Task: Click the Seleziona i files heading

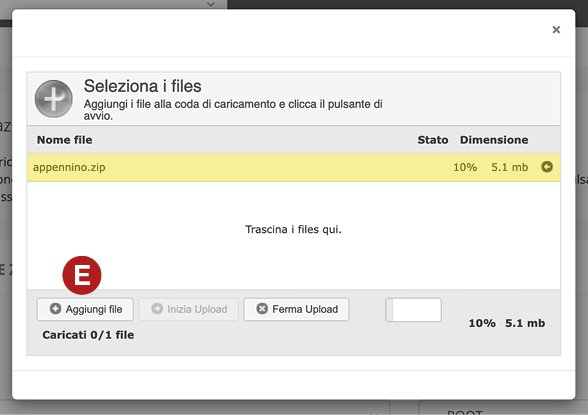Action: [142, 86]
